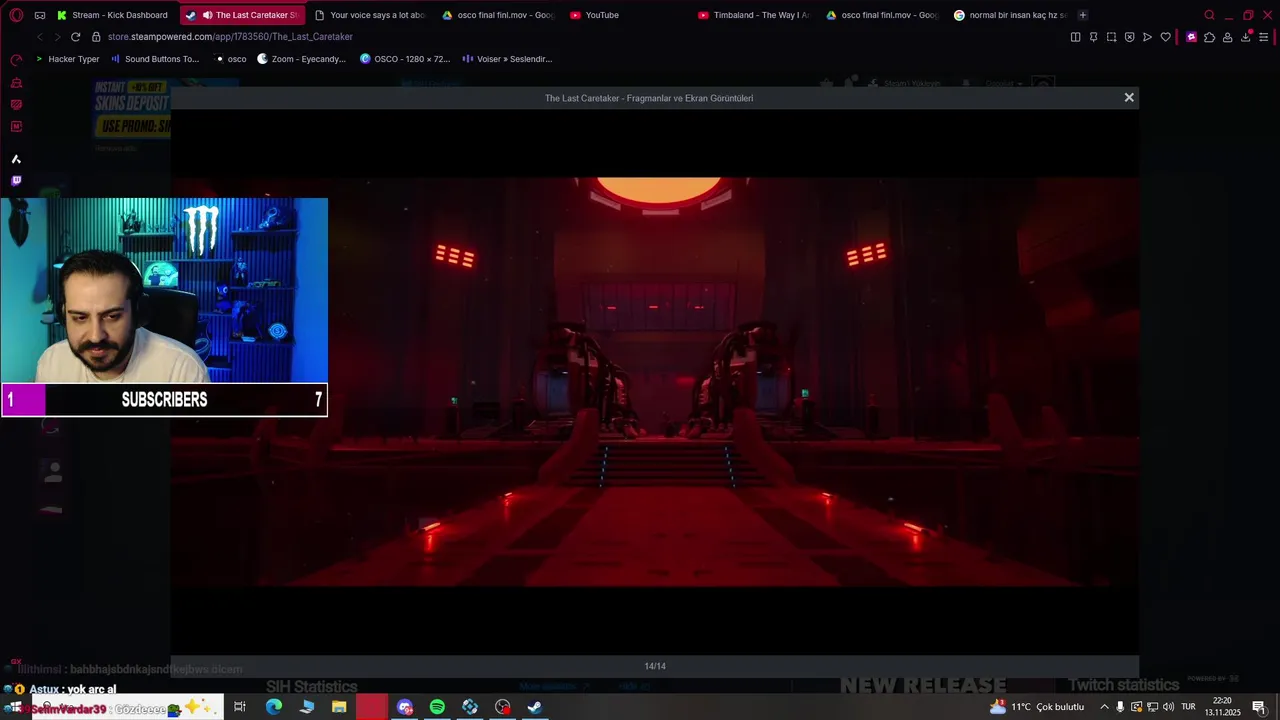1280x720 pixels.
Task: Switch to normal bir insan Google tab
Action: pos(1009,15)
